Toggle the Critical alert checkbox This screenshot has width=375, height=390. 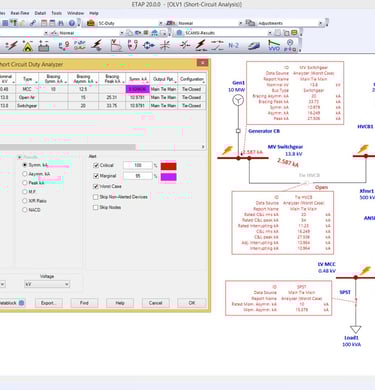(96, 165)
